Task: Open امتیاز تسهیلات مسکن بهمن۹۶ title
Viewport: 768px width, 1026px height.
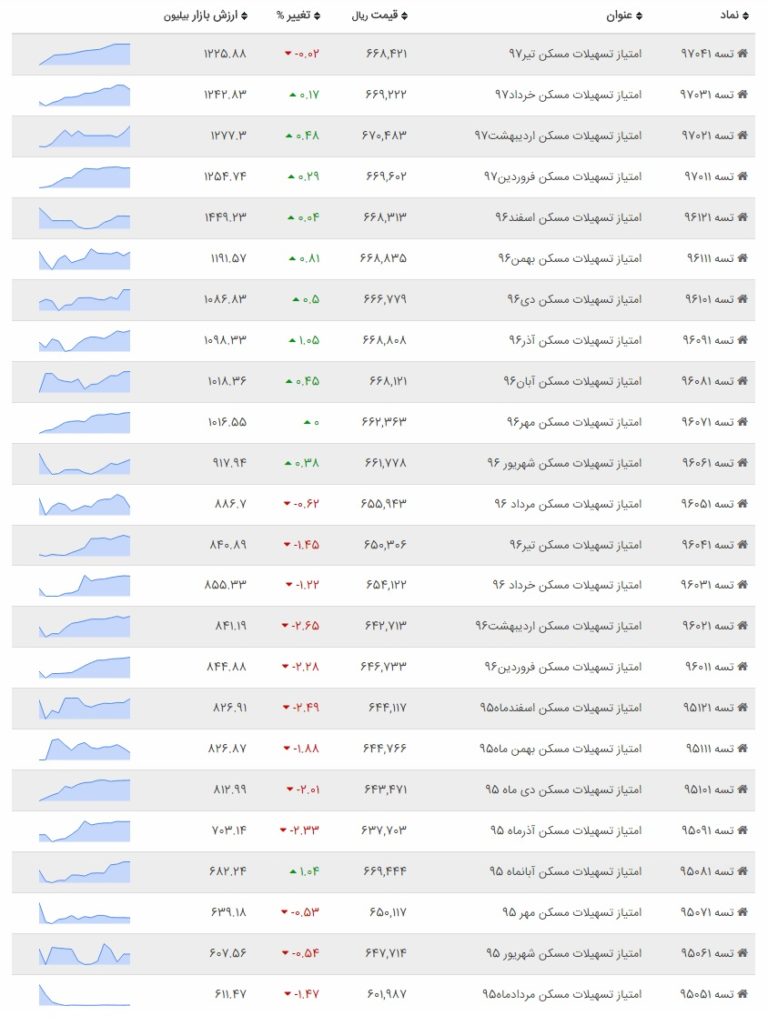Action: tap(570, 258)
